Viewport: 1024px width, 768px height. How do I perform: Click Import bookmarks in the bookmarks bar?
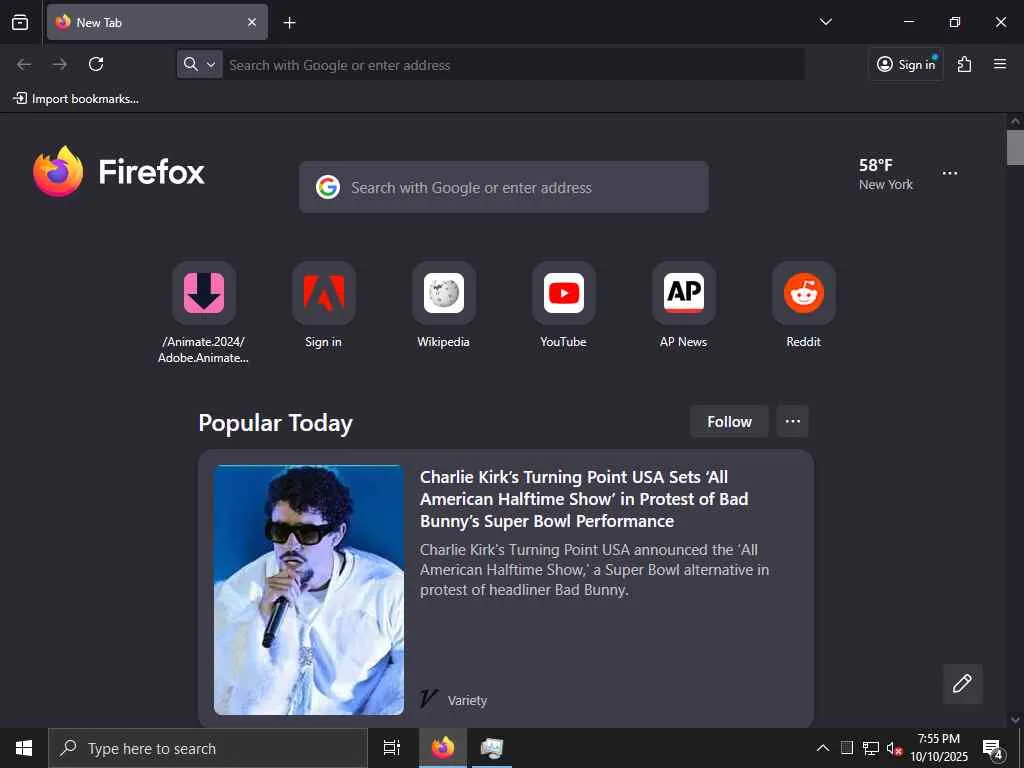pos(76,99)
